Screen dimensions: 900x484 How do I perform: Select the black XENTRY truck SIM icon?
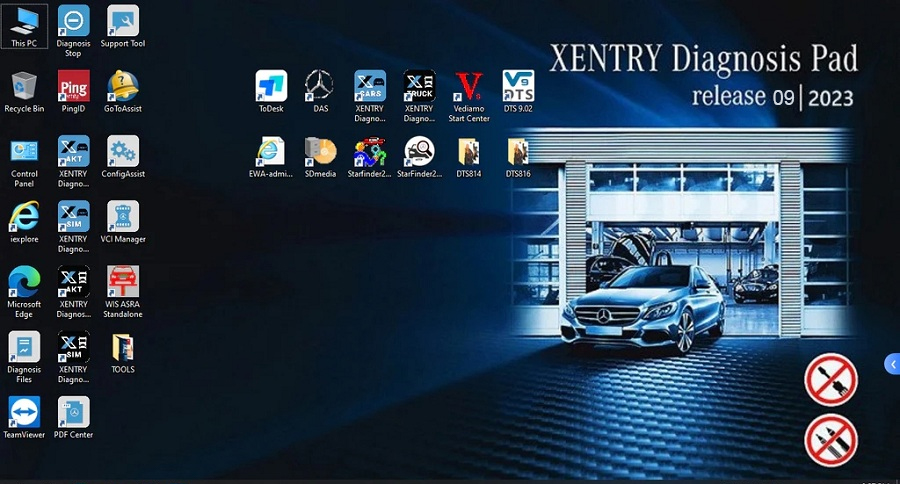(x=73, y=357)
